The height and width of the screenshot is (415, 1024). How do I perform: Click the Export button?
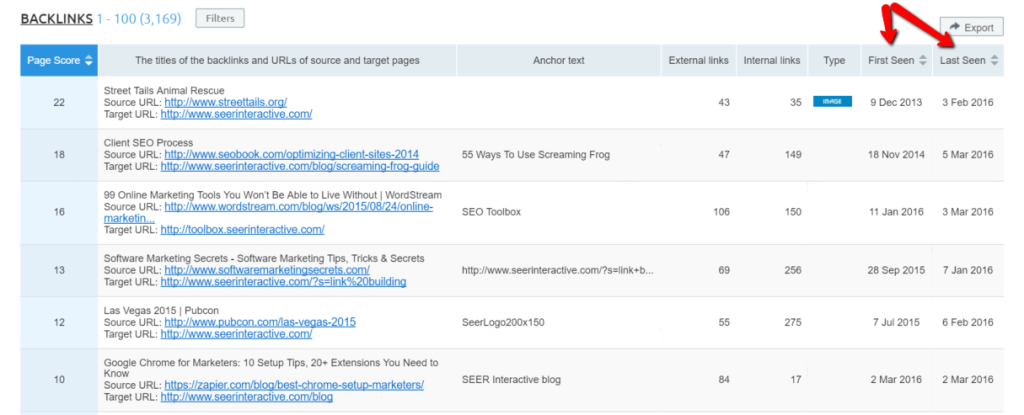click(x=971, y=27)
